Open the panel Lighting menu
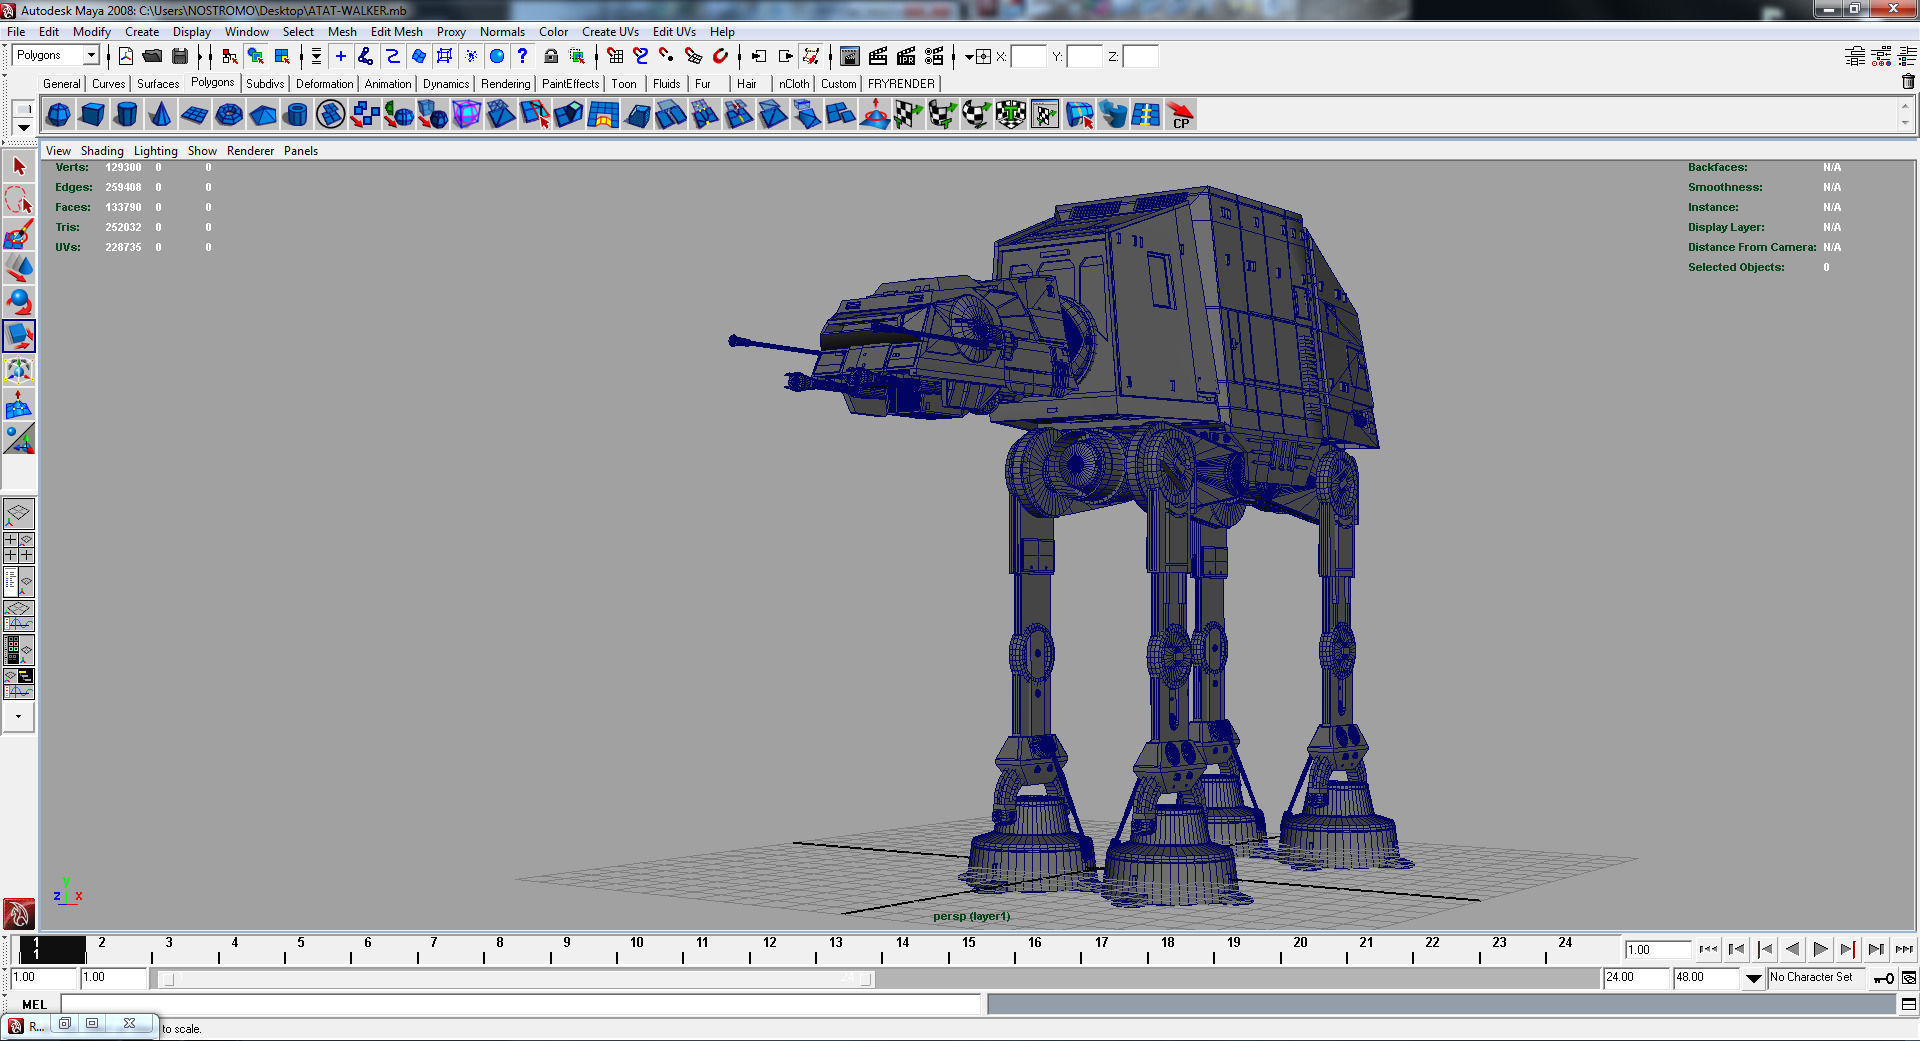Viewport: 1920px width, 1041px height. pos(156,151)
